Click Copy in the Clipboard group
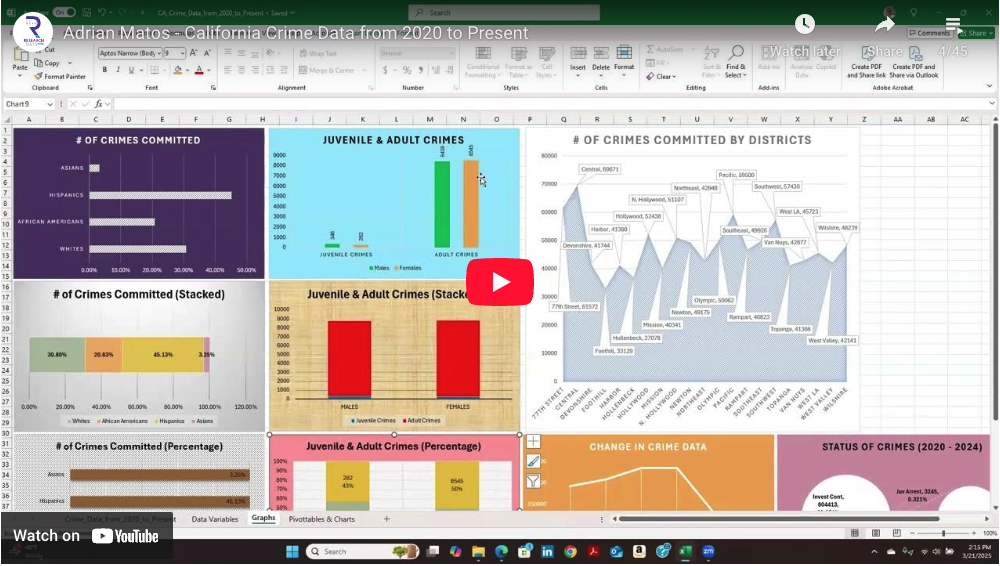This screenshot has height=566, width=1000. [47, 63]
